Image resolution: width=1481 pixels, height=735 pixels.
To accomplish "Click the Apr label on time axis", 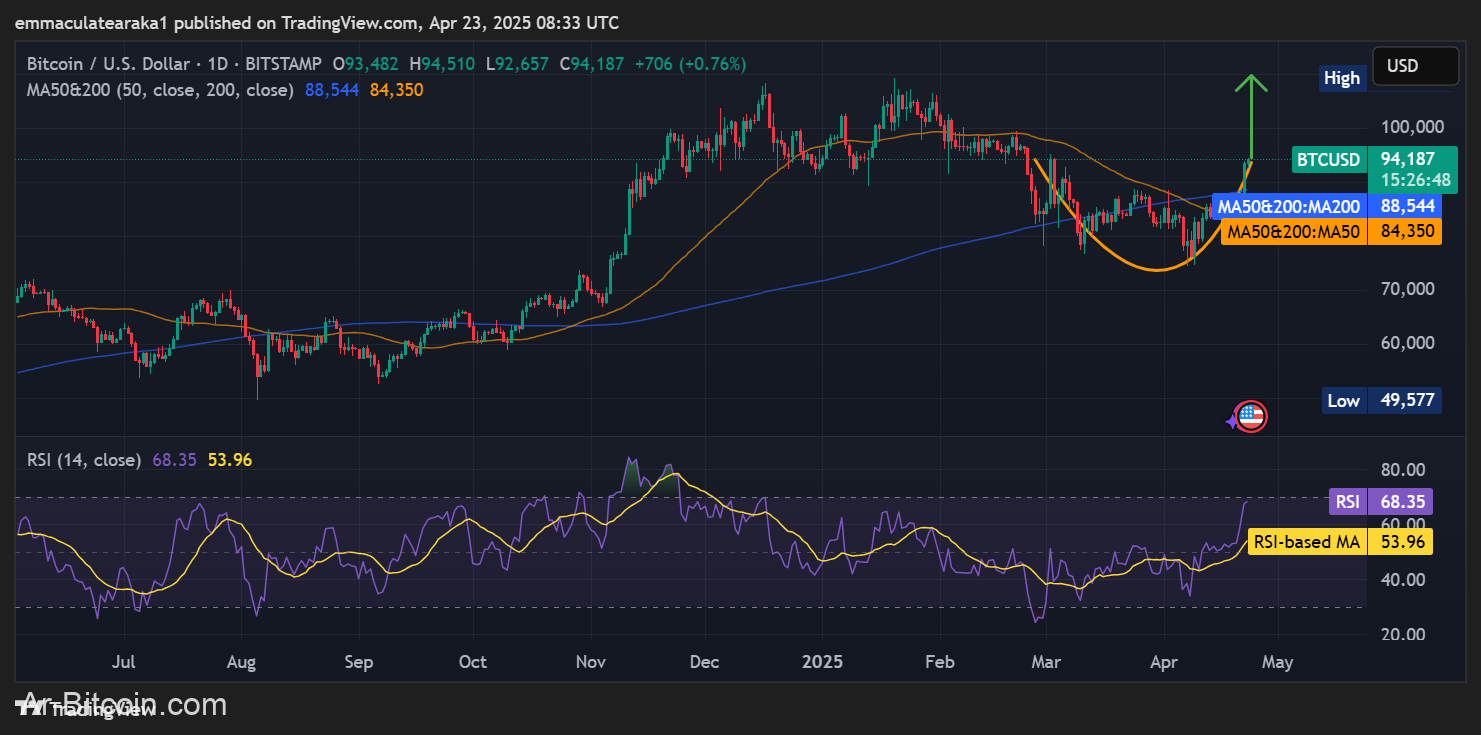I will click(1164, 662).
